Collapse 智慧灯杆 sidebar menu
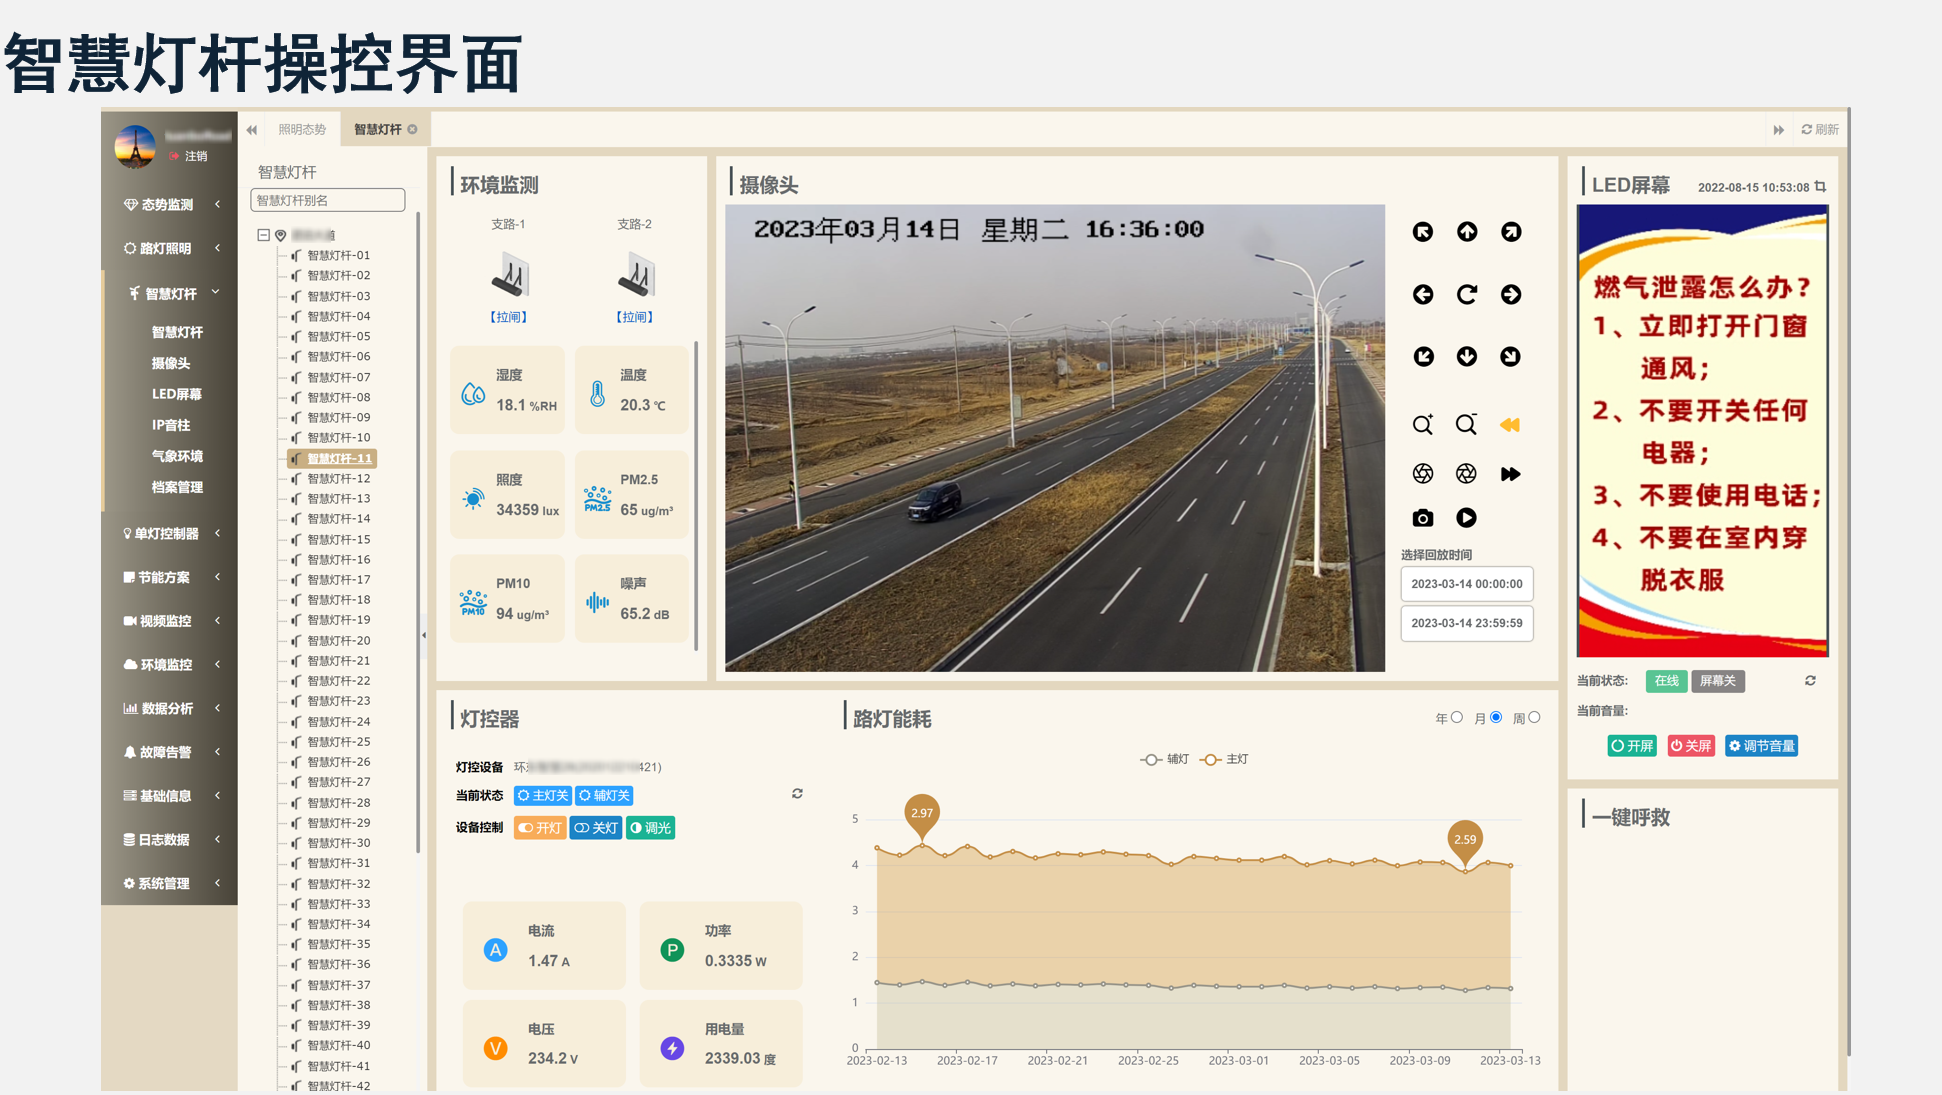1942x1095 pixels. click(170, 293)
